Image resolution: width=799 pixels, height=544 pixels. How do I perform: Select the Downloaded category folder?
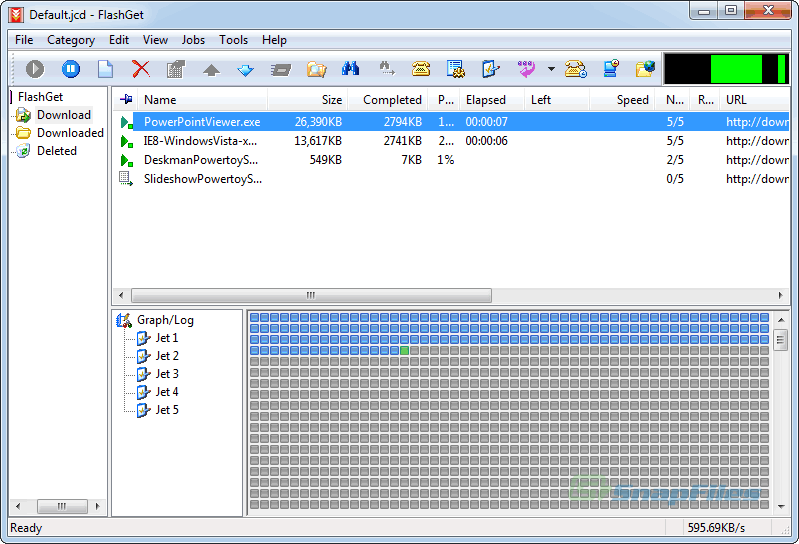pos(70,133)
